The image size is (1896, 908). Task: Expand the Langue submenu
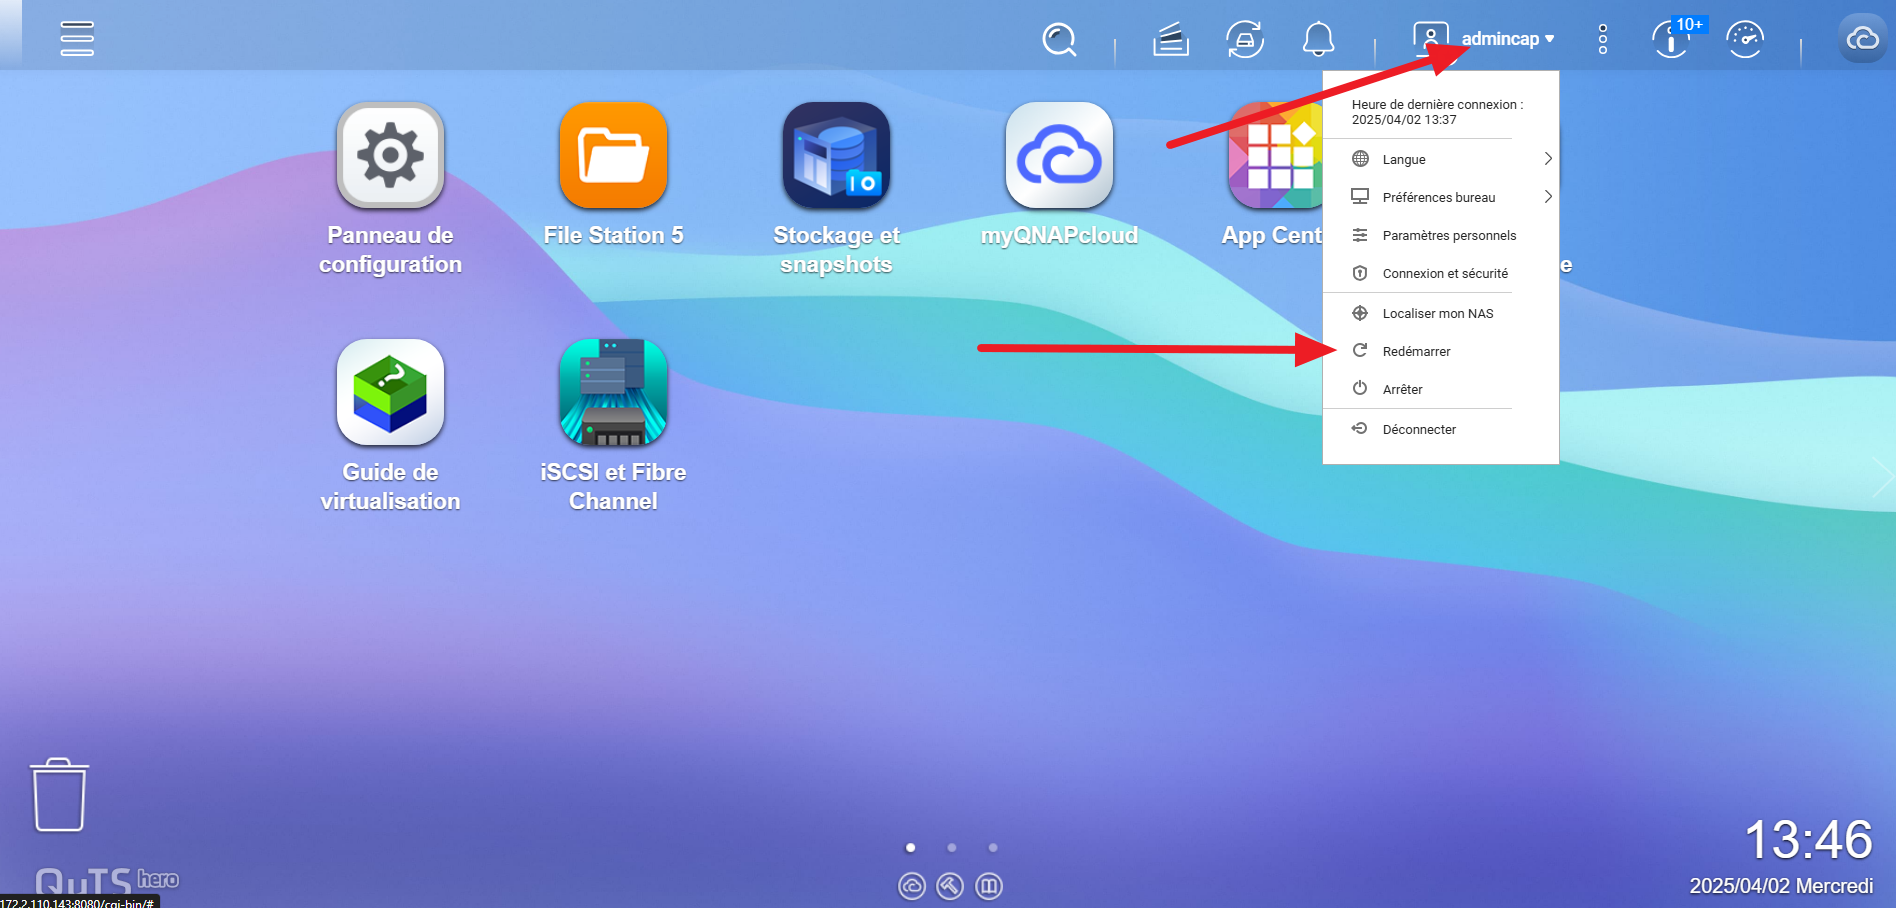pos(1441,159)
